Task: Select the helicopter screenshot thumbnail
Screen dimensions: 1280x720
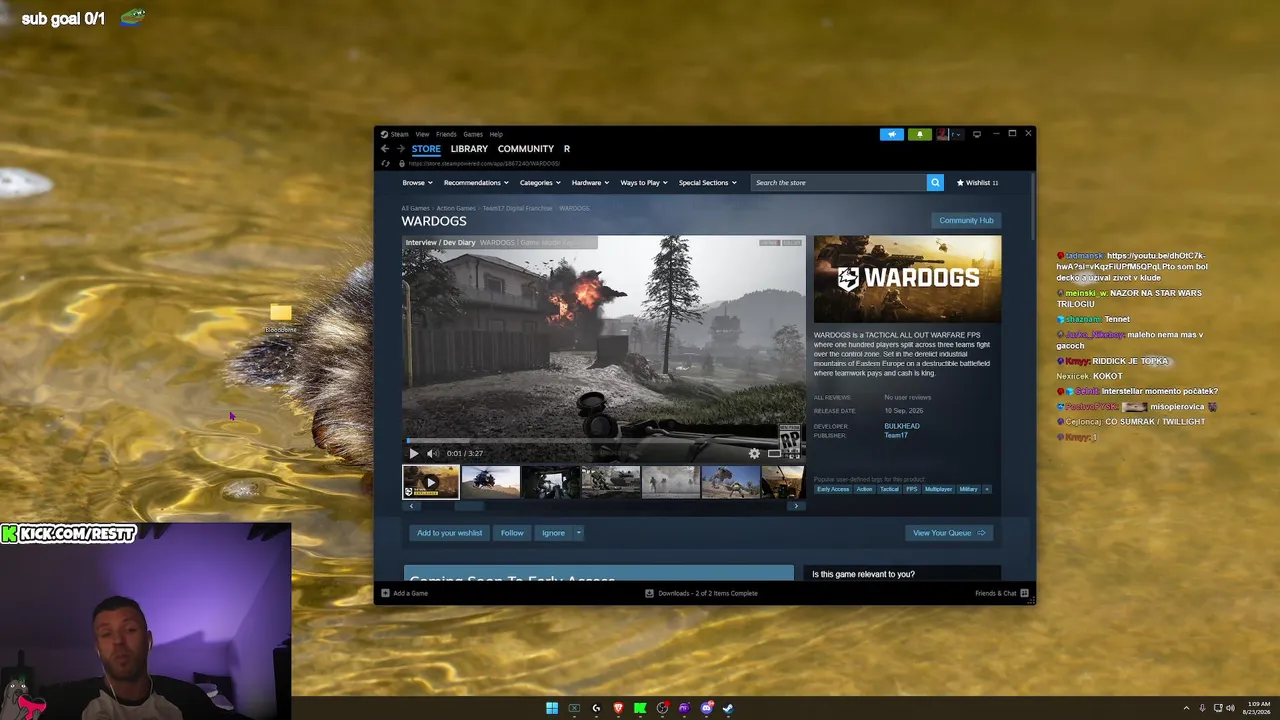Action: click(491, 482)
